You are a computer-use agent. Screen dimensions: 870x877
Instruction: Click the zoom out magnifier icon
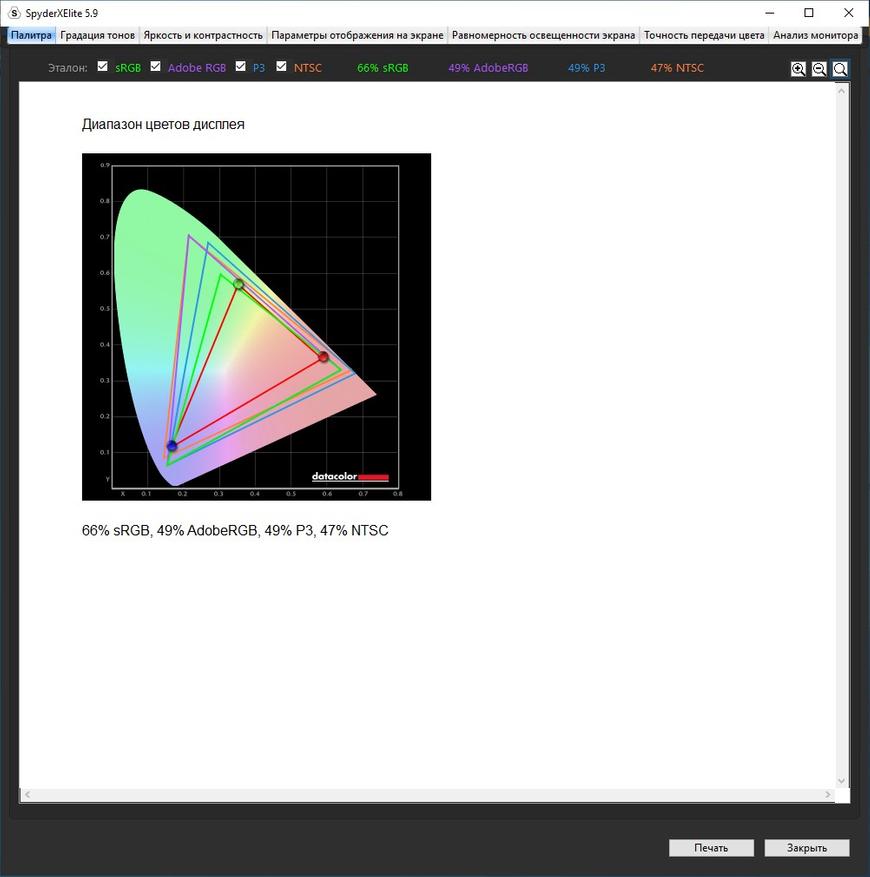819,69
